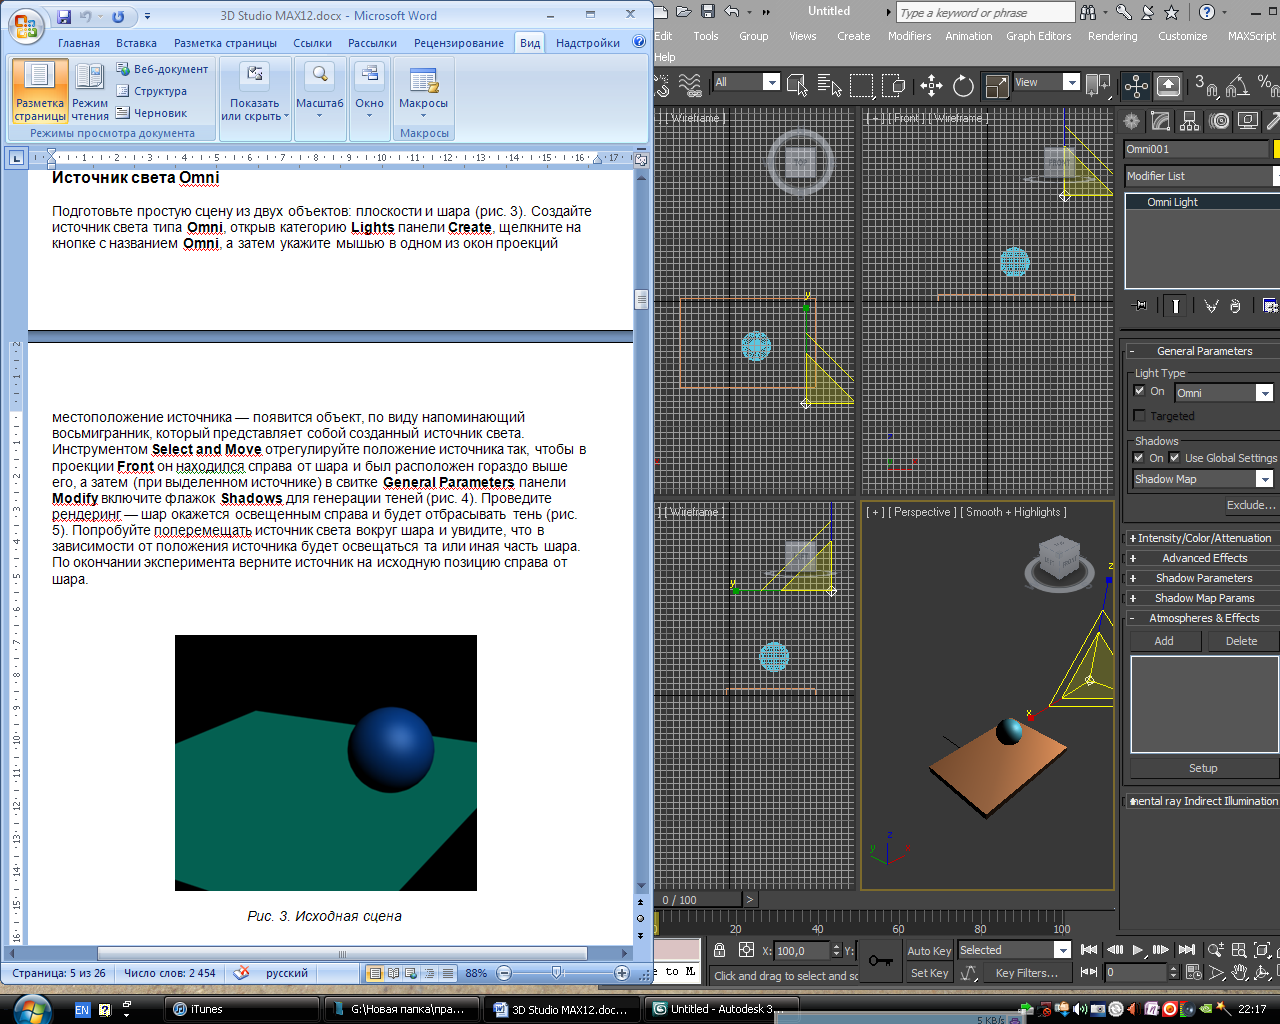Switch to Web-document view in Word

[162, 69]
